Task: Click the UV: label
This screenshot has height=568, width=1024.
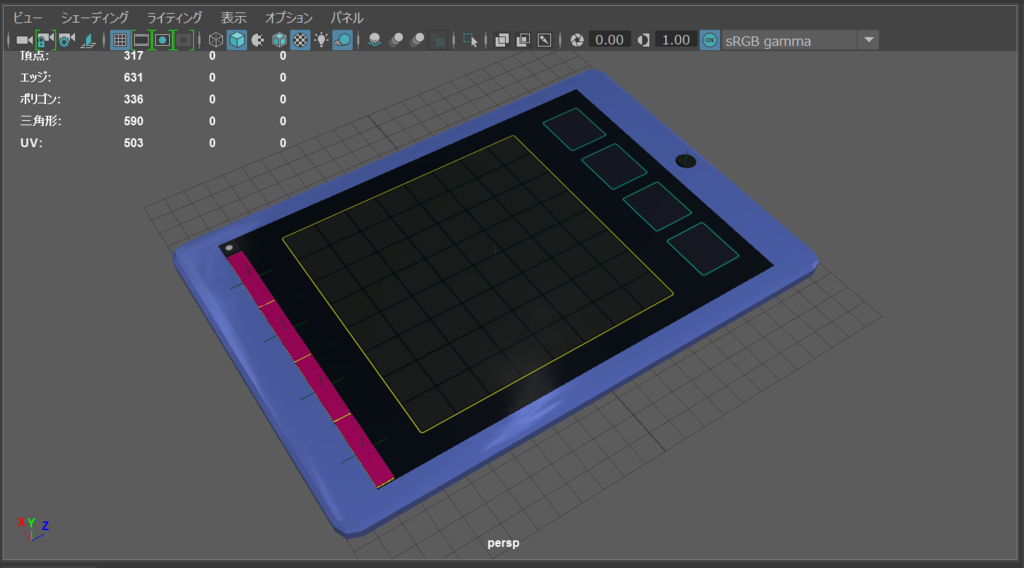Action: point(31,143)
